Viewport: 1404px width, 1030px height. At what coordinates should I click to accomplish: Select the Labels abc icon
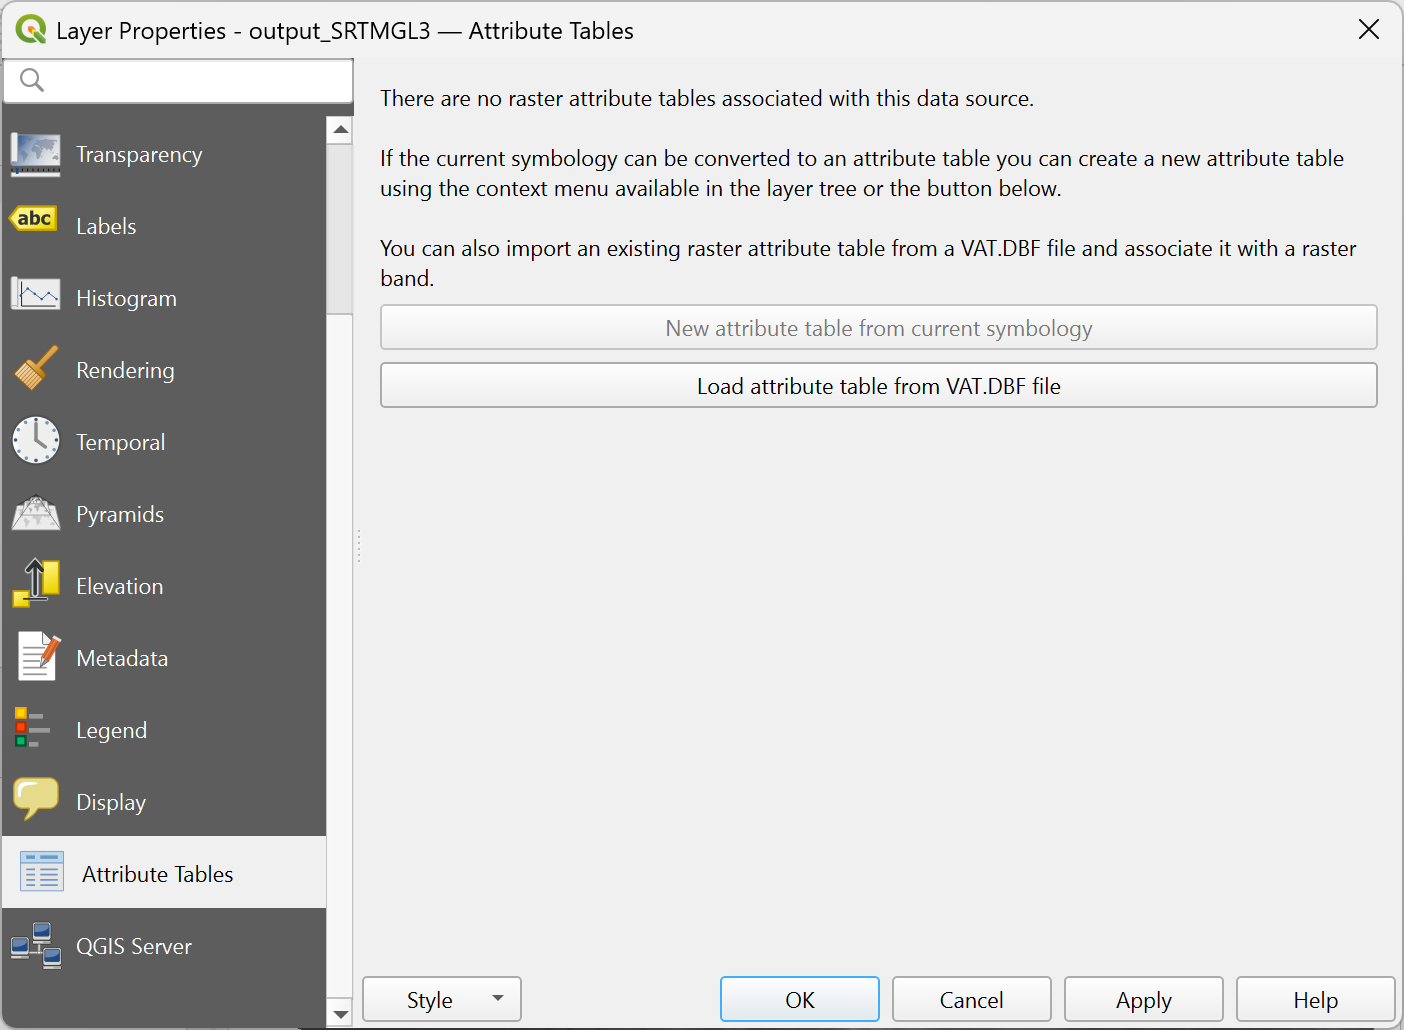click(x=34, y=220)
